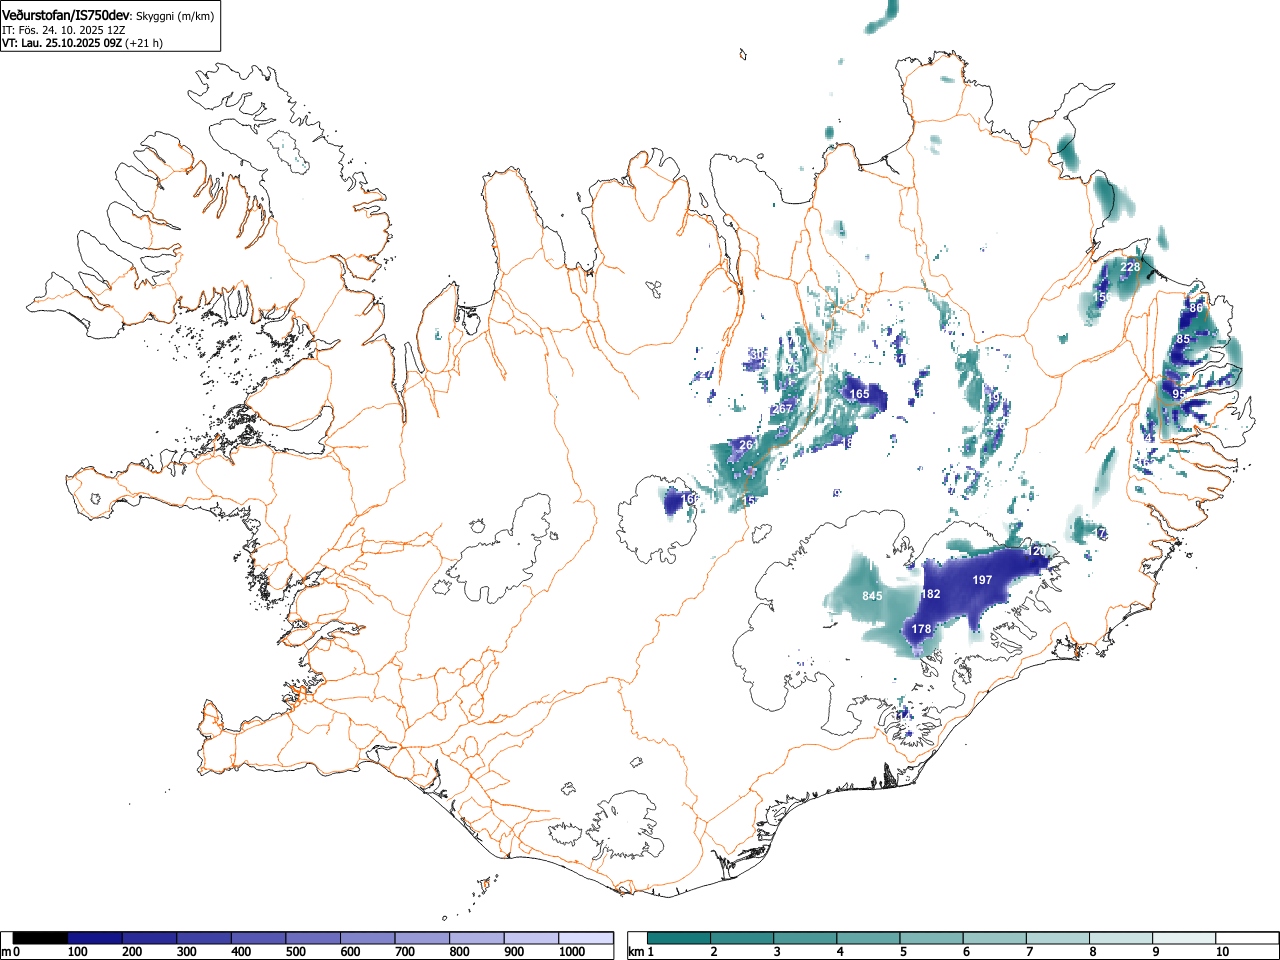The width and height of the screenshot is (1280, 960).
Task: Click the '1000' tick label on meter legend
Action: tap(572, 952)
